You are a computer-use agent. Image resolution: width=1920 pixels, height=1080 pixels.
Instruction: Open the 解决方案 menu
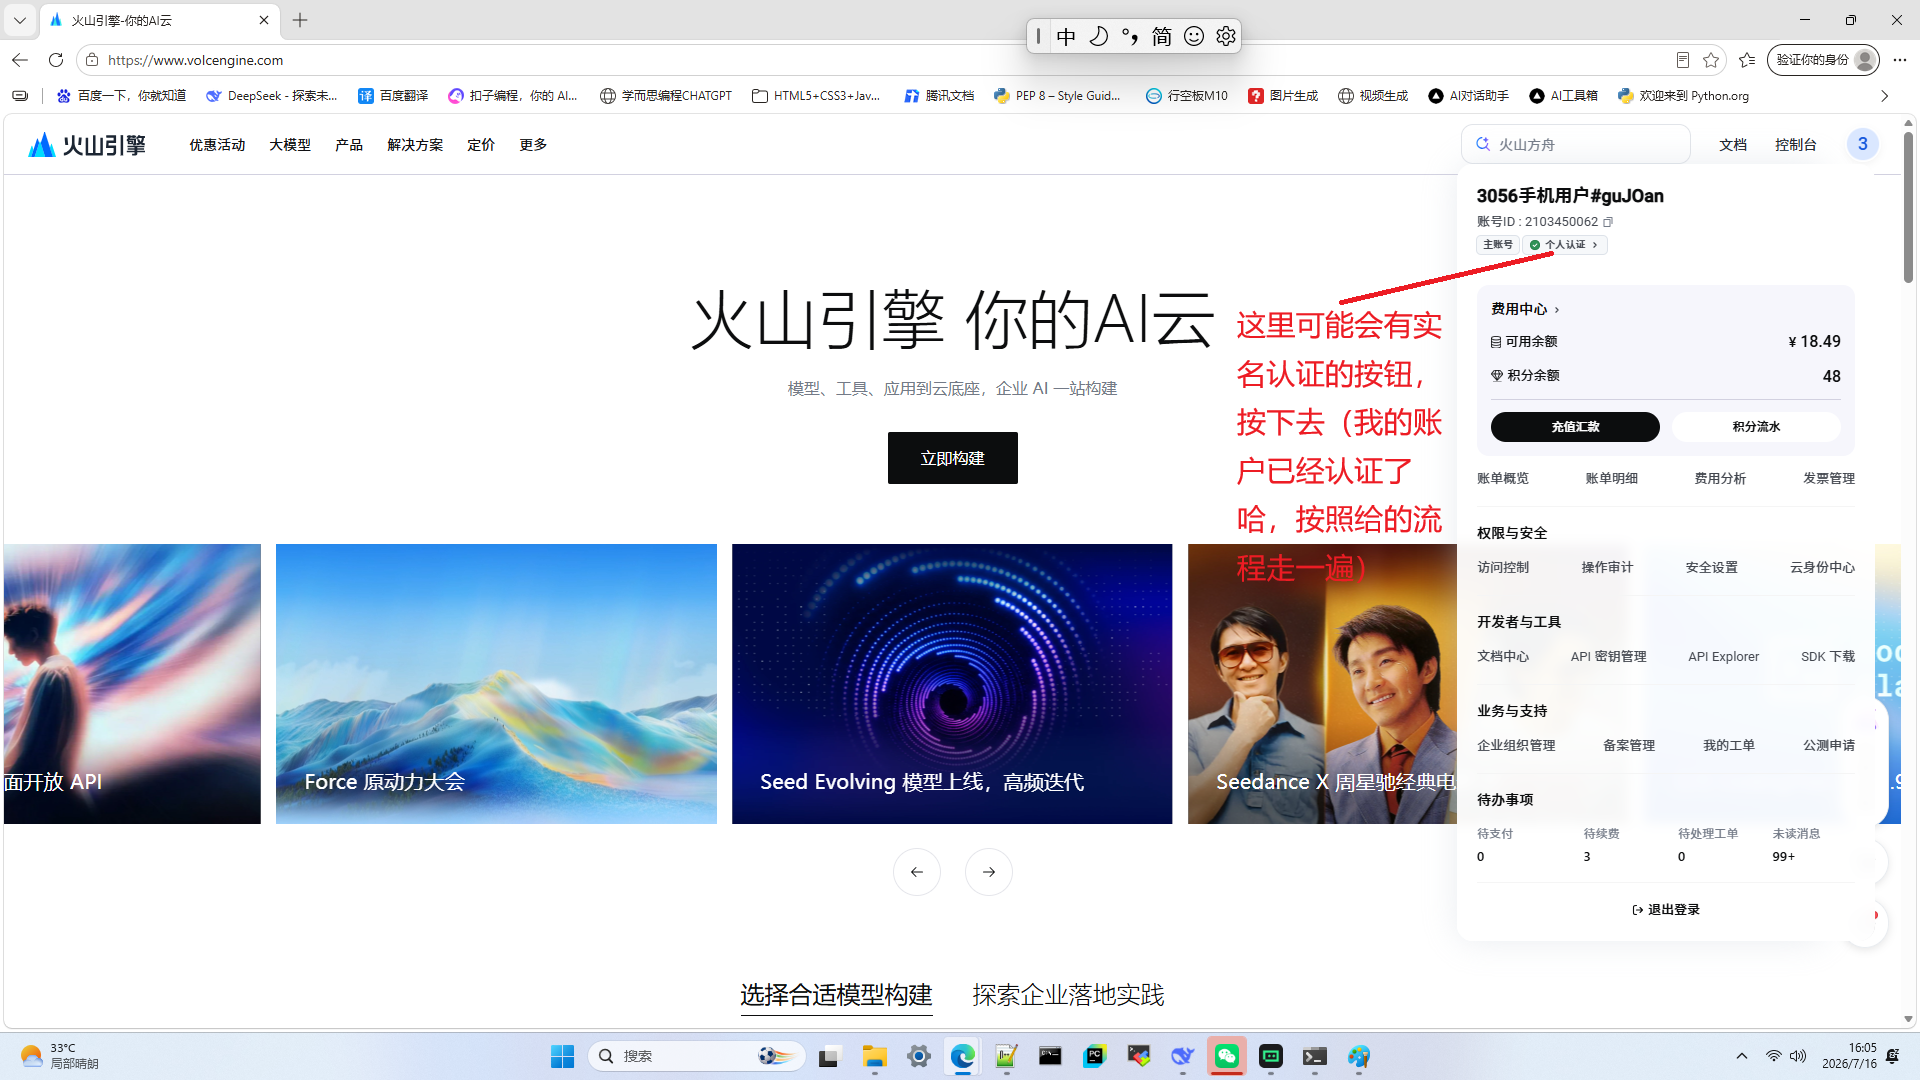point(415,145)
